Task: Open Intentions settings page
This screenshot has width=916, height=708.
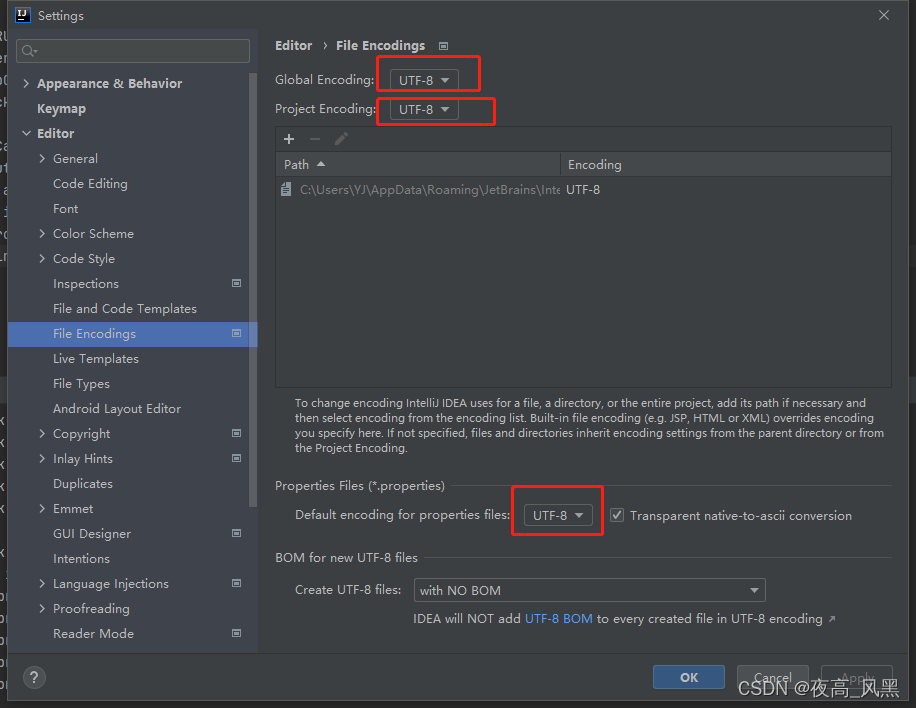Action: (81, 558)
